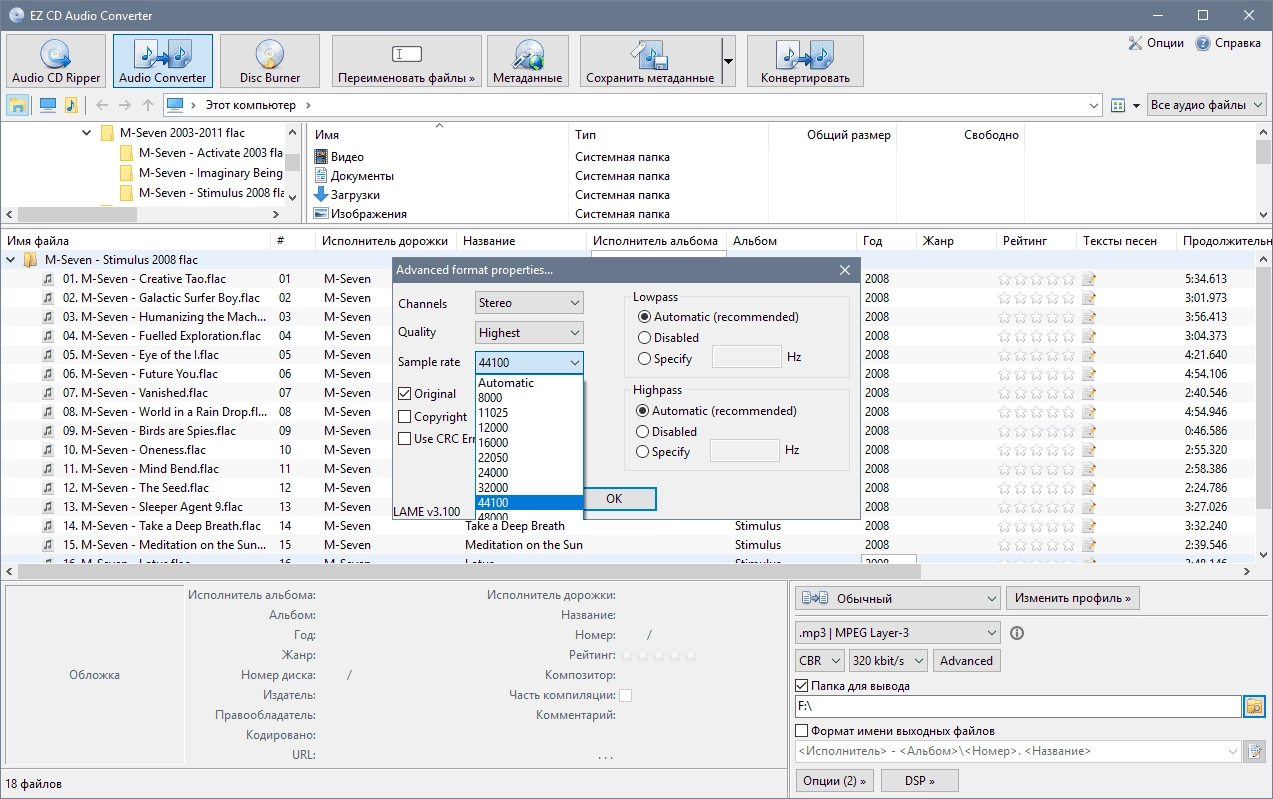Open the Обычный profile dropdown
Viewport: 1273px width, 799px height.
[897, 599]
